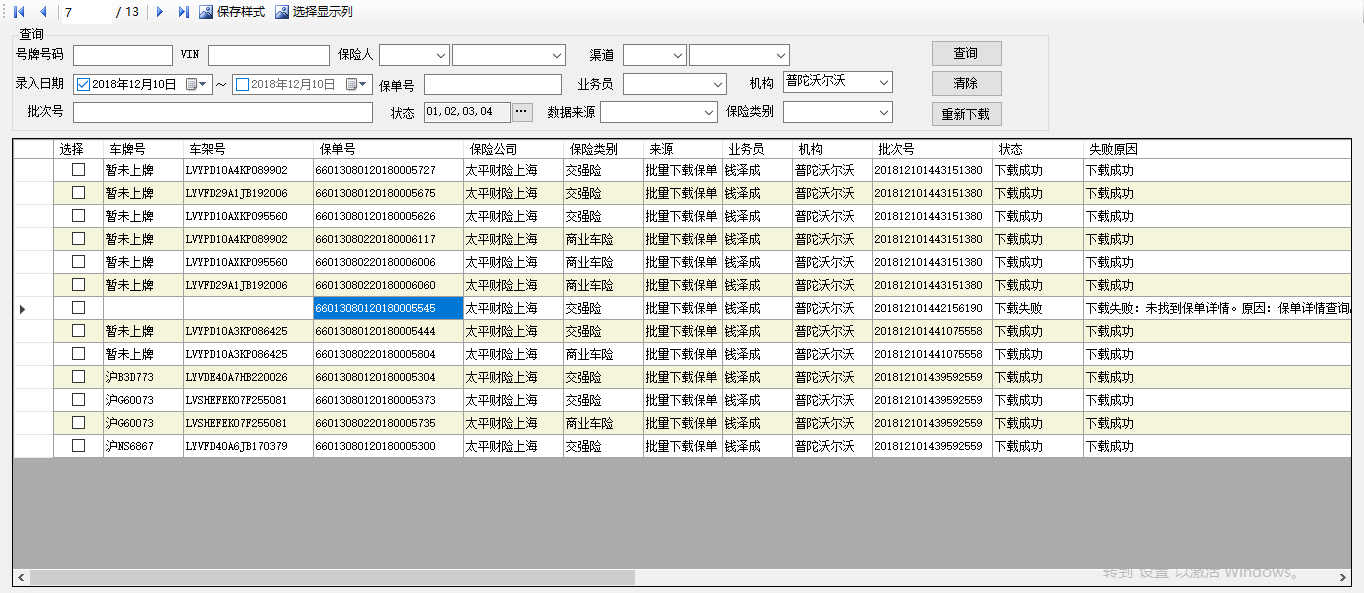The height and width of the screenshot is (593, 1364).
Task: Expand the 数据来源 combo box
Action: (708, 112)
